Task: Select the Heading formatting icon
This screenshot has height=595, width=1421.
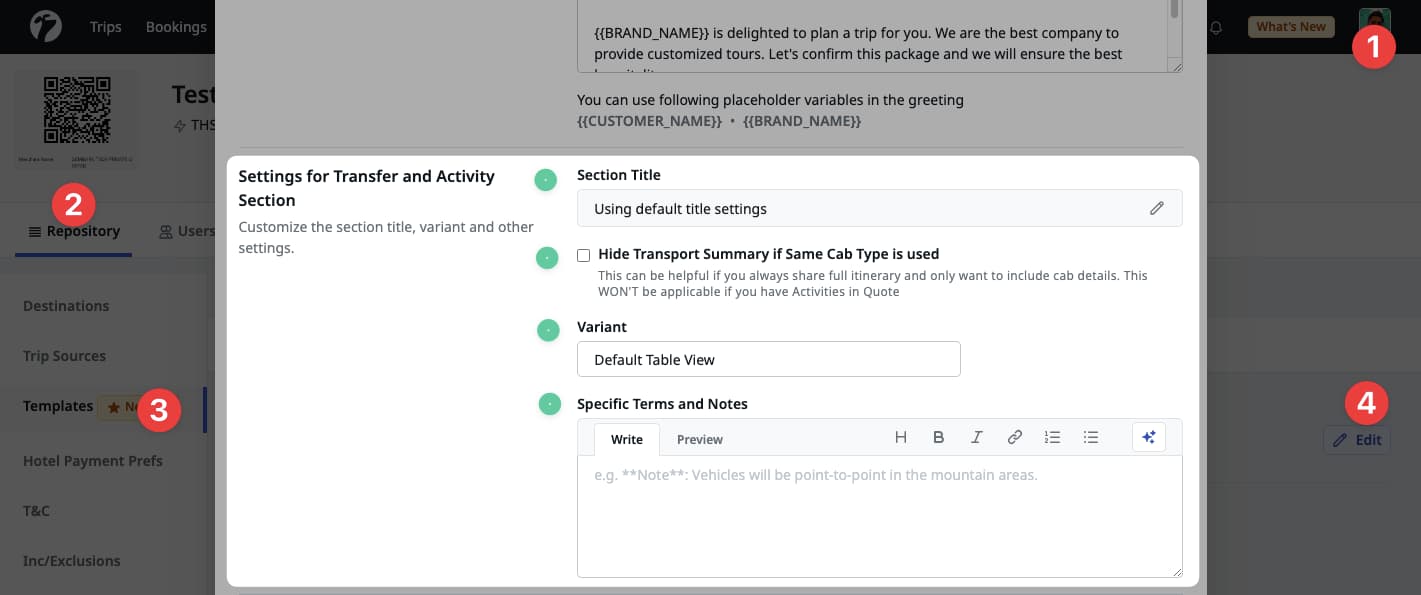Action: coord(901,437)
